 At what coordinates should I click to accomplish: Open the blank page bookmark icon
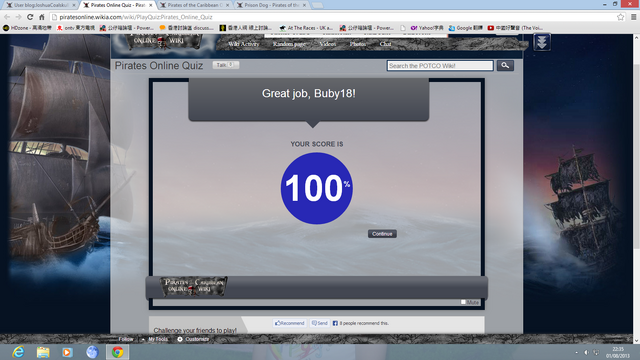403,28
